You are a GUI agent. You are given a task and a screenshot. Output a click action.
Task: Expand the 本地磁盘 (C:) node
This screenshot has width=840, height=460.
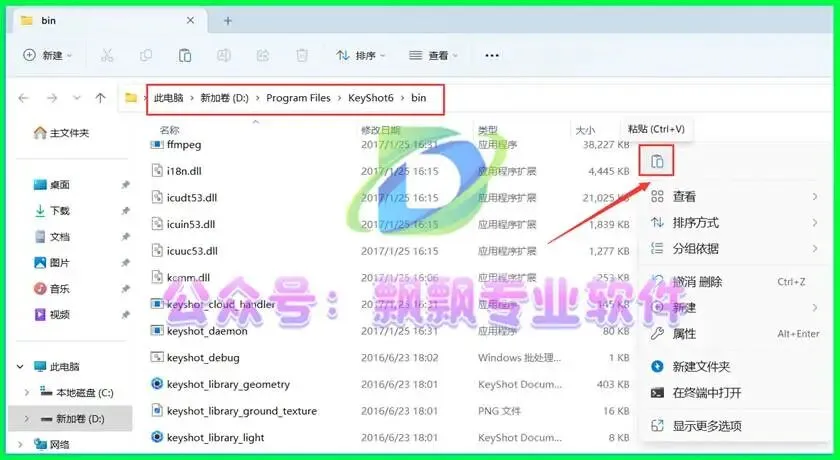click(27, 393)
